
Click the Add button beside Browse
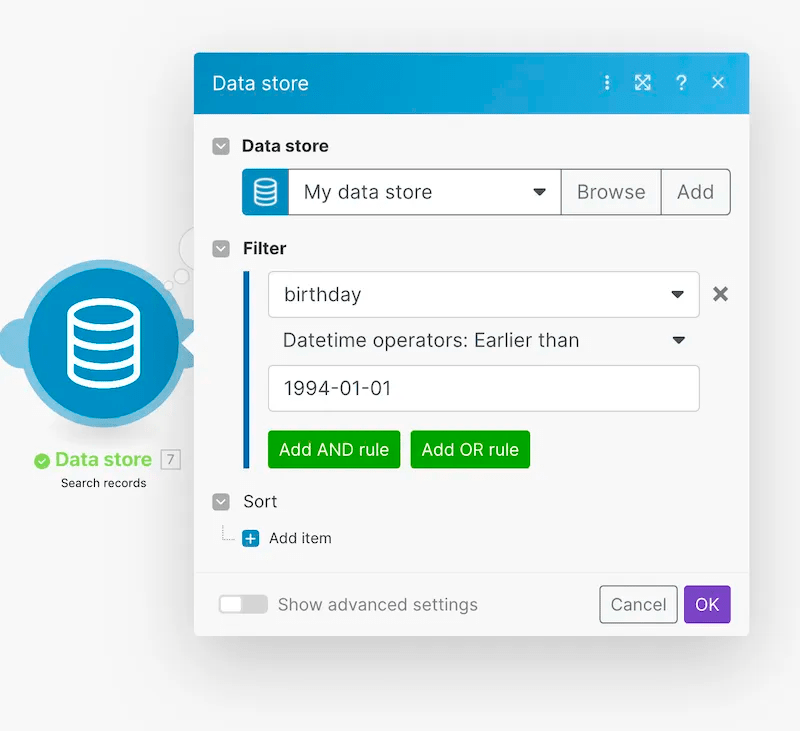click(x=696, y=192)
